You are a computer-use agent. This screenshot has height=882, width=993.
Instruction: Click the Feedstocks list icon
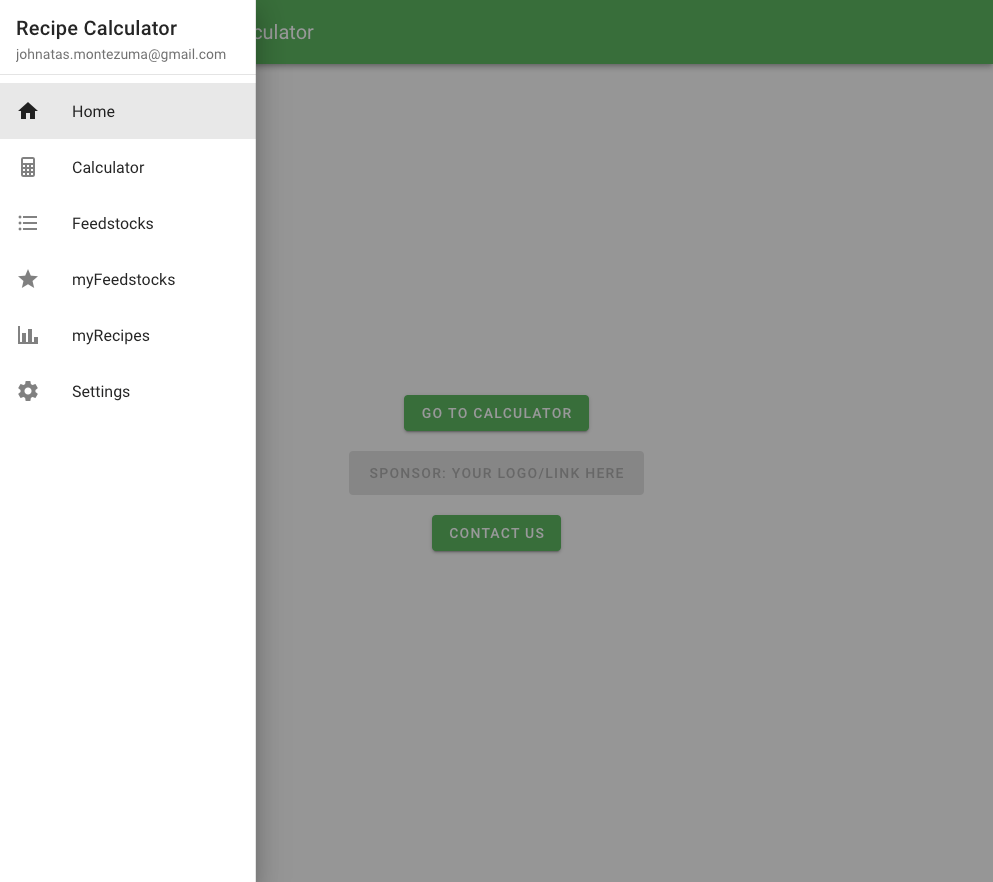(28, 223)
